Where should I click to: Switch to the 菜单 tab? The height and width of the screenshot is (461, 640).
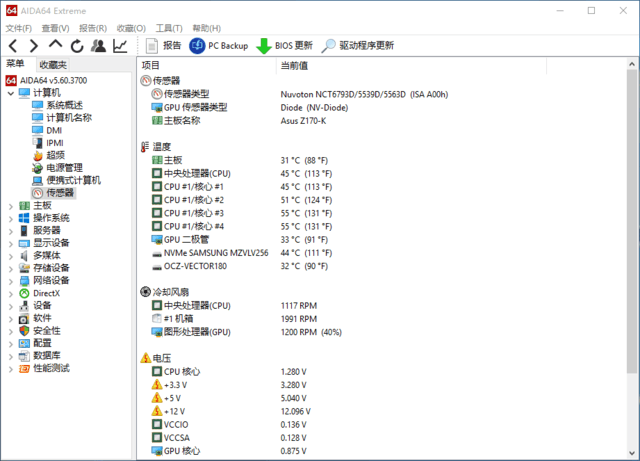click(16, 64)
